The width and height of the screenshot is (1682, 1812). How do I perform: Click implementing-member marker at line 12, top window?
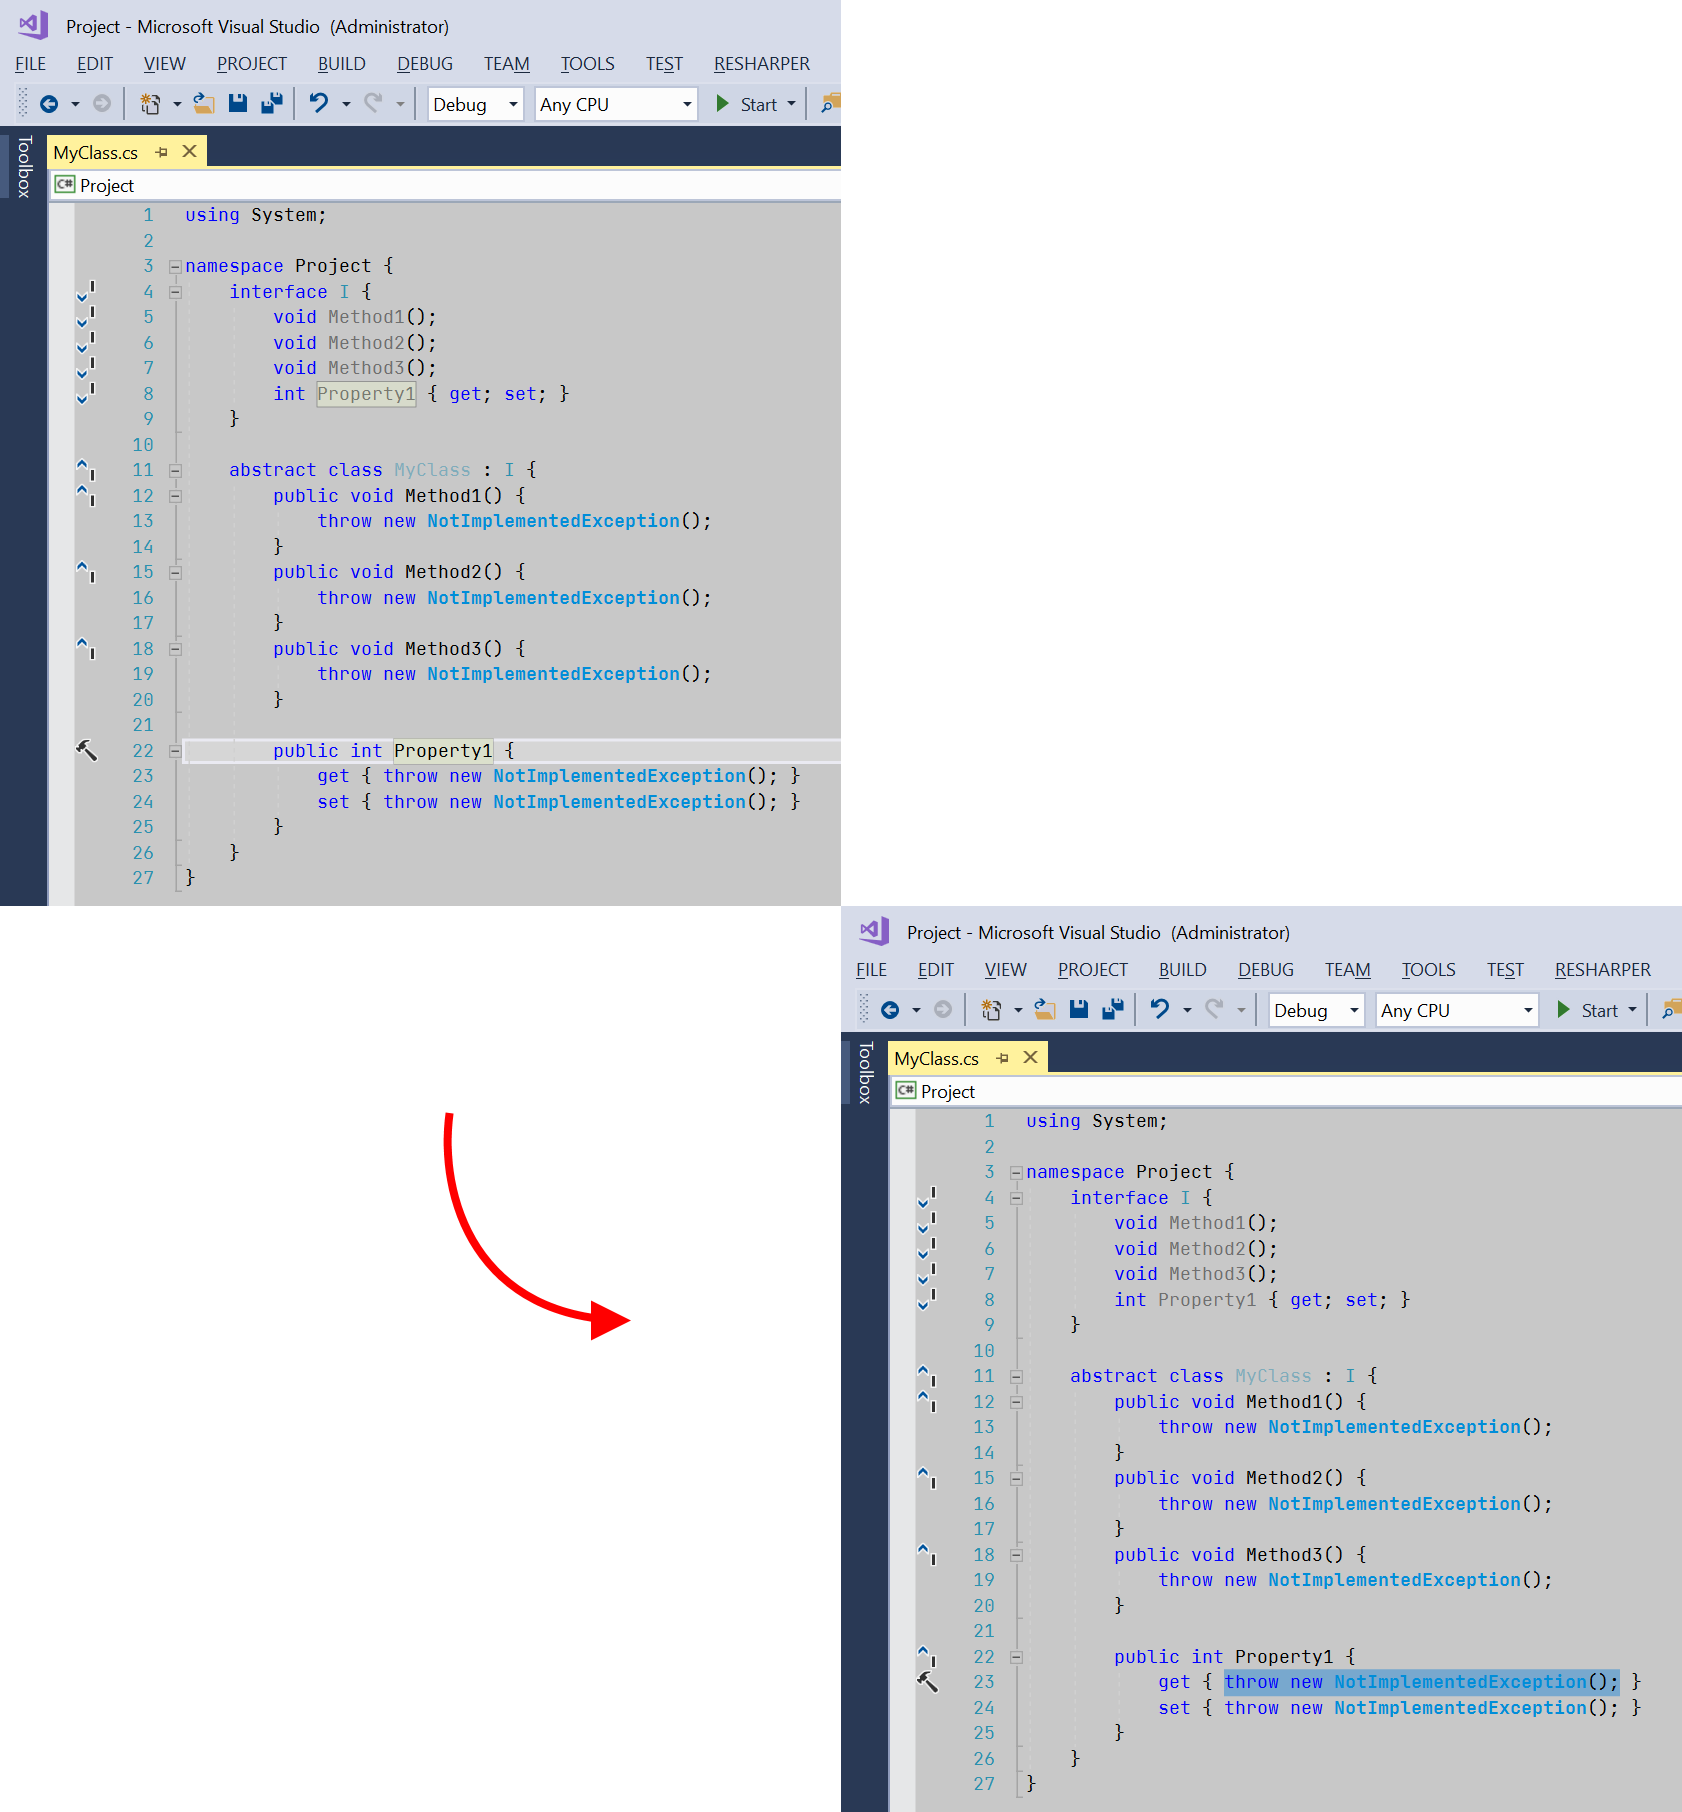(86, 495)
